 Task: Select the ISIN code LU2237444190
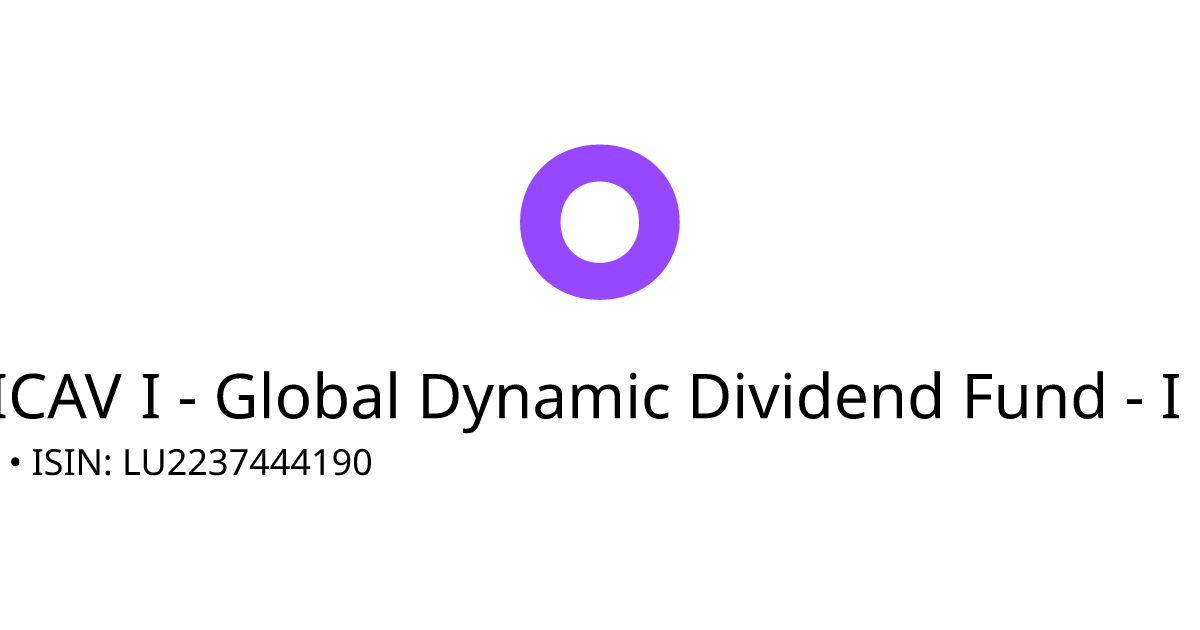coord(247,463)
